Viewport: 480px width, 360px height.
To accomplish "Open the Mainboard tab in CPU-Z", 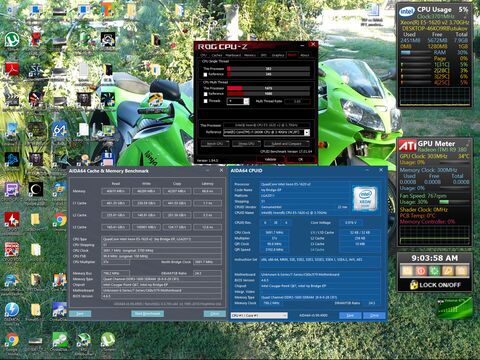I will [233, 55].
